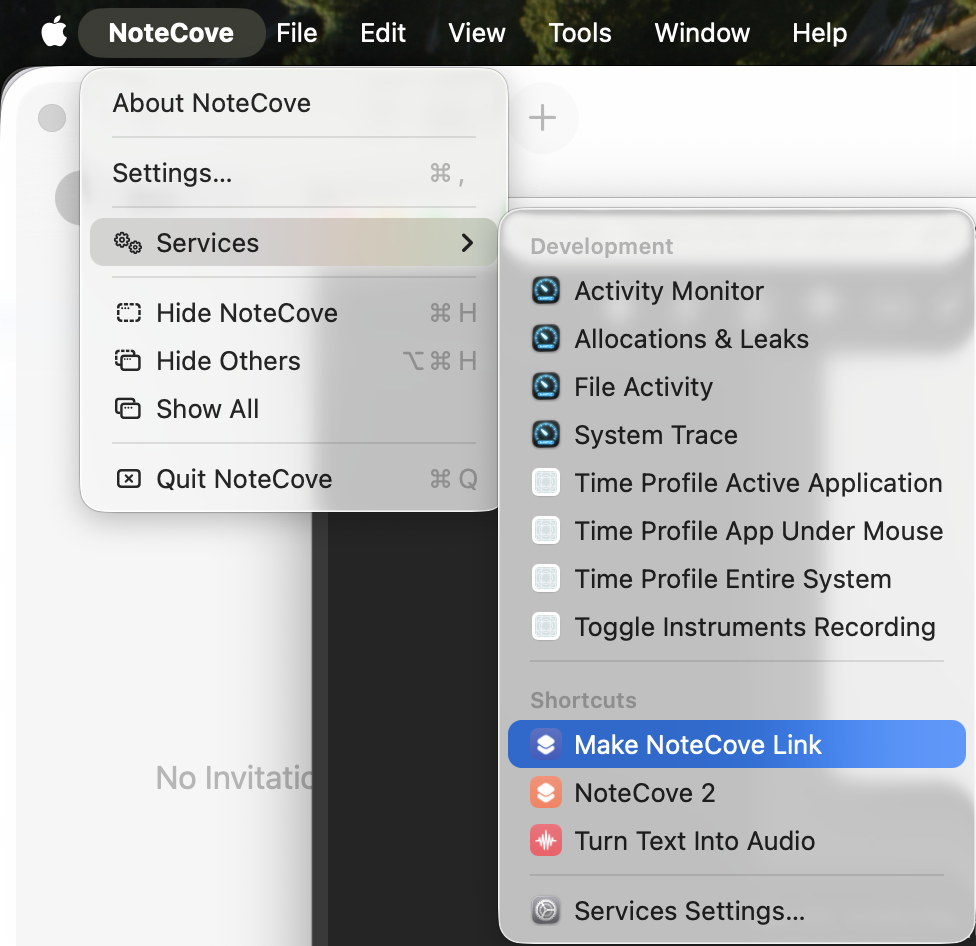This screenshot has height=946, width=976.
Task: Open the Window menu
Action: [702, 32]
